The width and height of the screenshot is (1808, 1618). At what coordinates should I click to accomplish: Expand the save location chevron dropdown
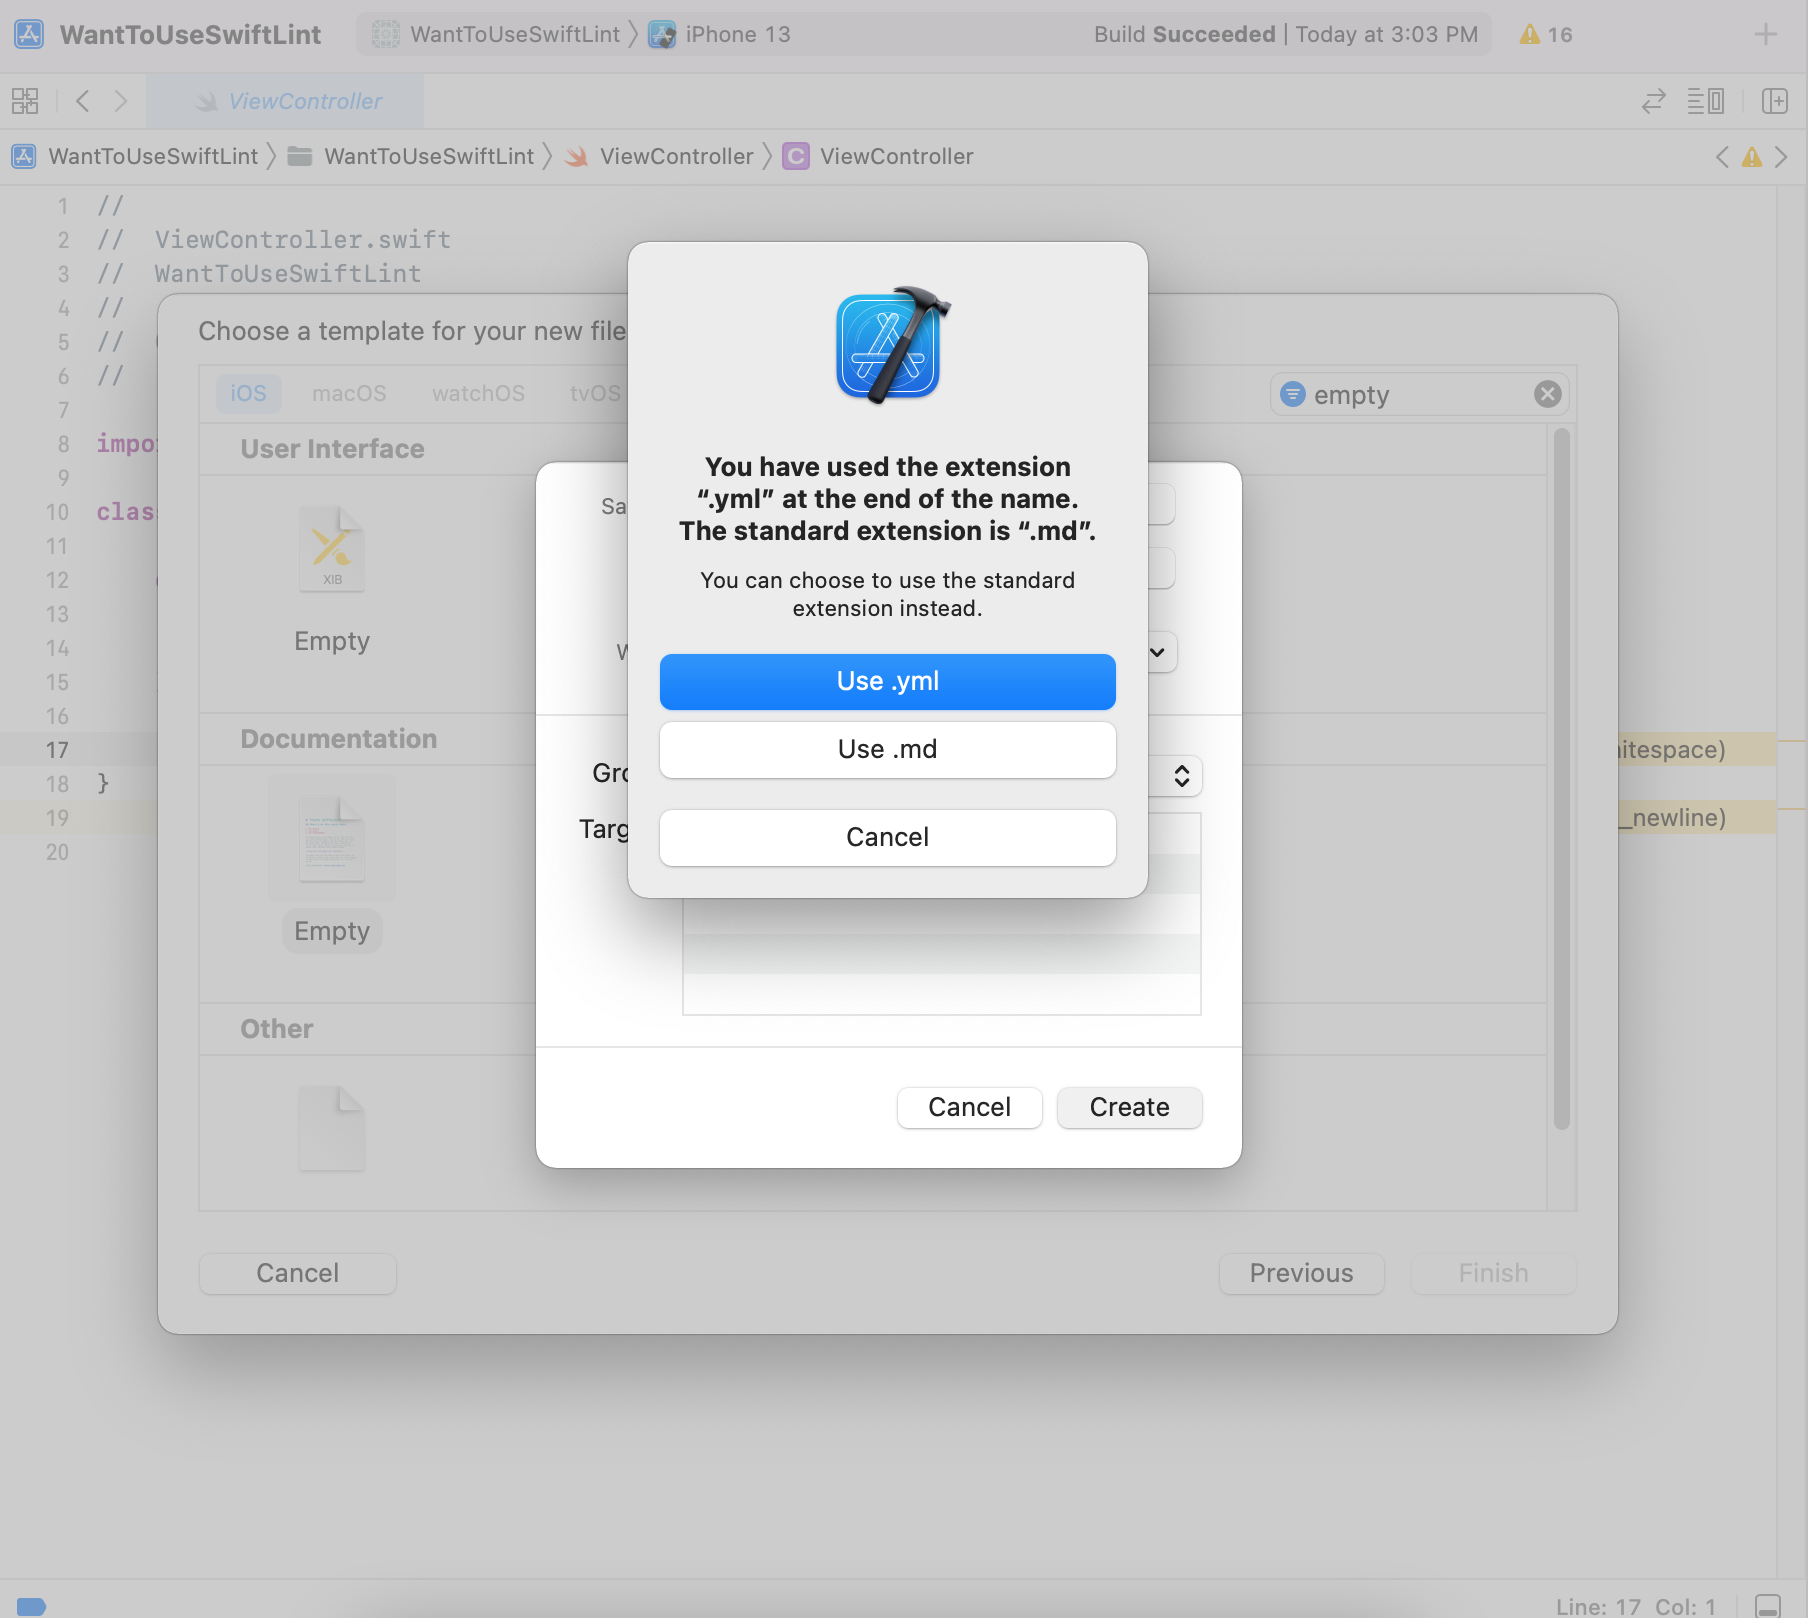click(x=1158, y=652)
